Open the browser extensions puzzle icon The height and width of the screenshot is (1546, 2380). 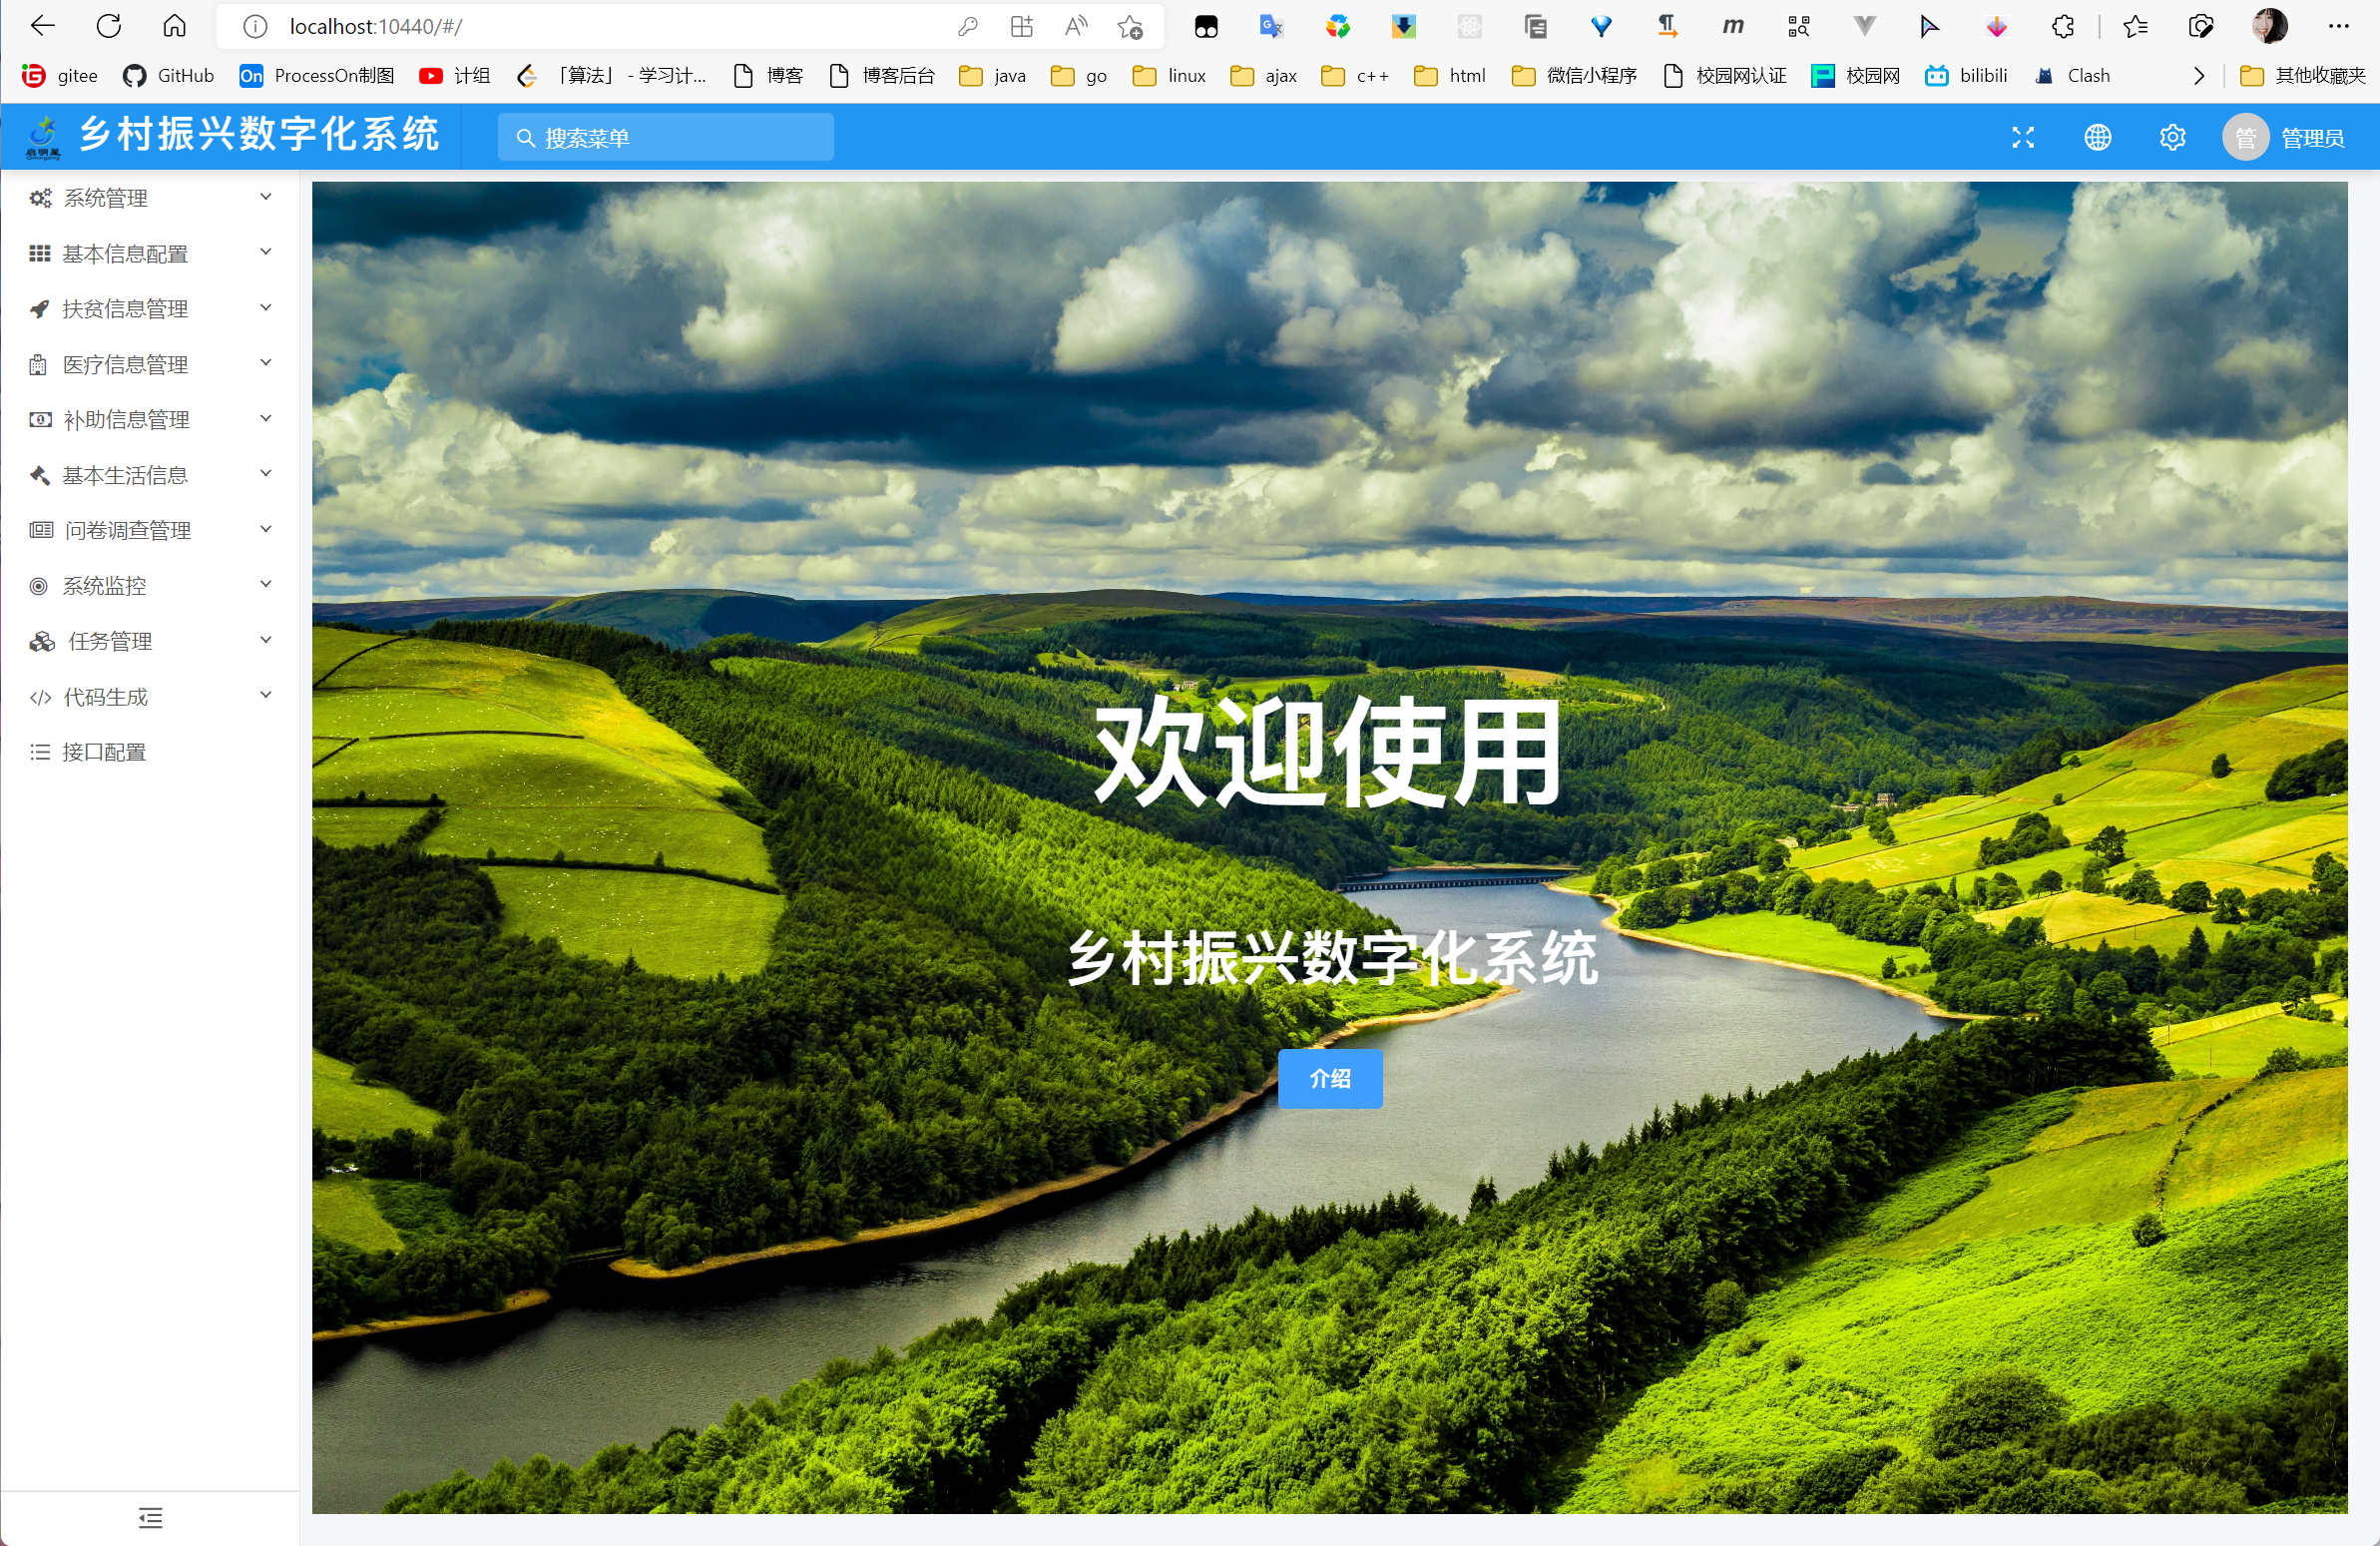pos(2063,27)
